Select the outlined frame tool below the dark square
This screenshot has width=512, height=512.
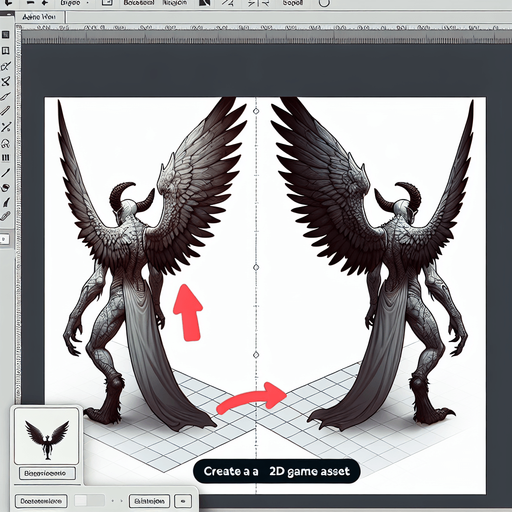click(x=6, y=51)
